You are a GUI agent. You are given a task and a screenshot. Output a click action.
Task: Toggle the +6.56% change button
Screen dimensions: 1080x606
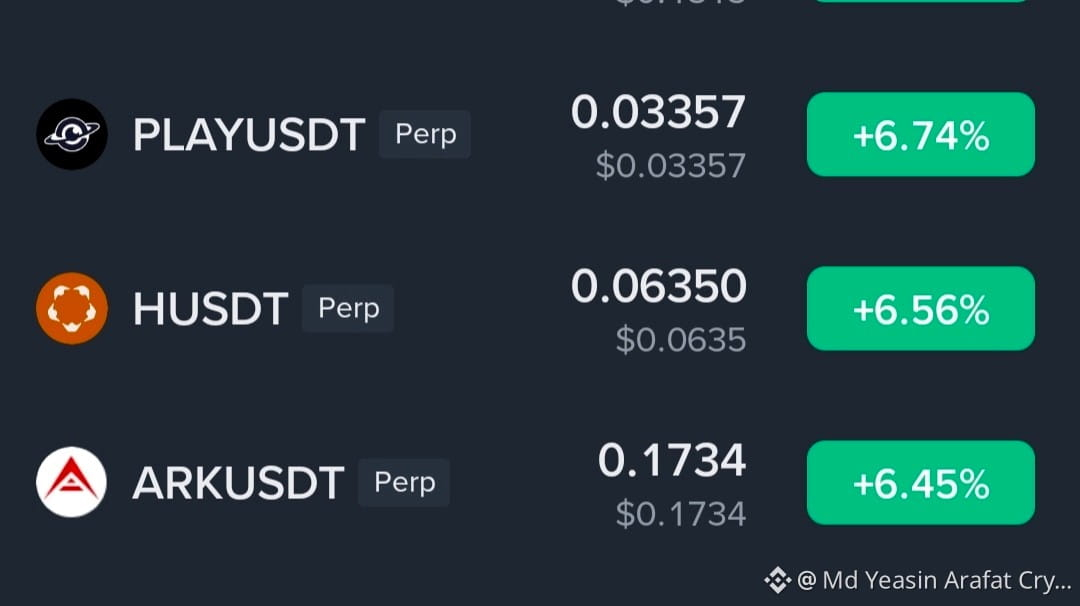tap(921, 309)
